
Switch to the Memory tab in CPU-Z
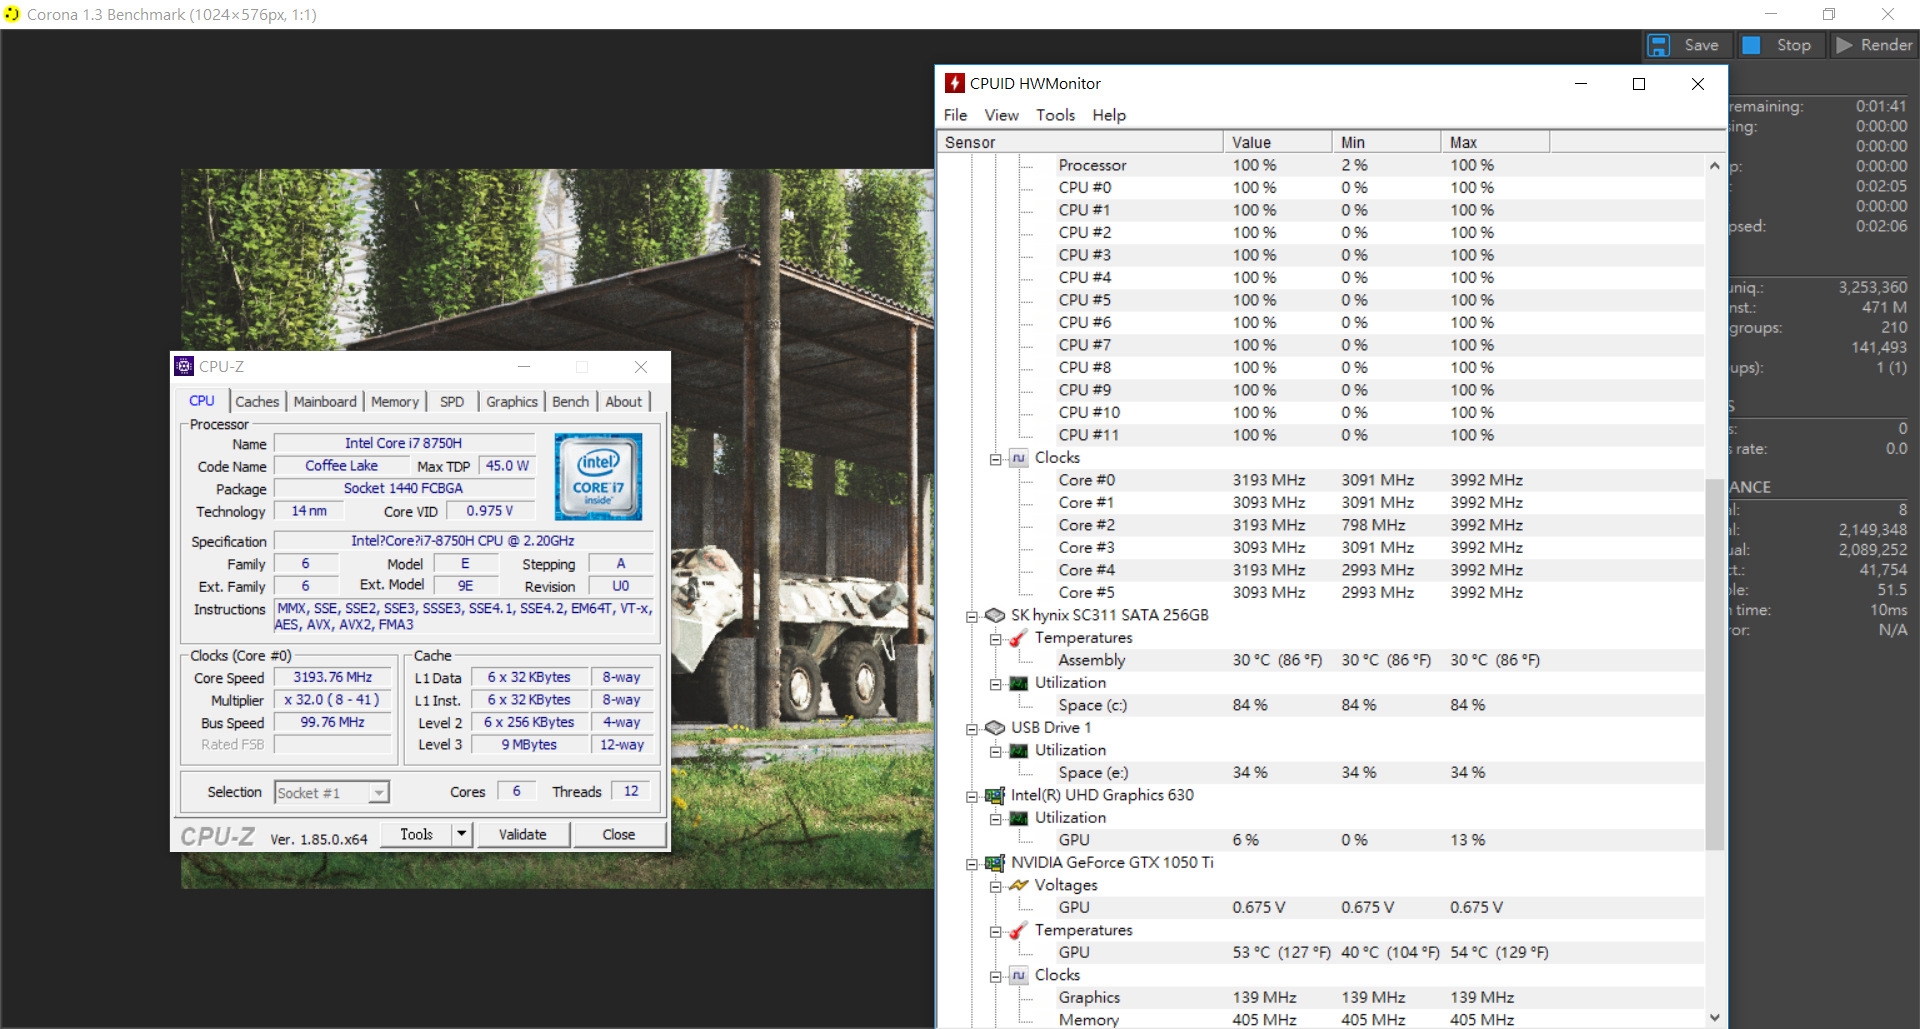tap(395, 402)
